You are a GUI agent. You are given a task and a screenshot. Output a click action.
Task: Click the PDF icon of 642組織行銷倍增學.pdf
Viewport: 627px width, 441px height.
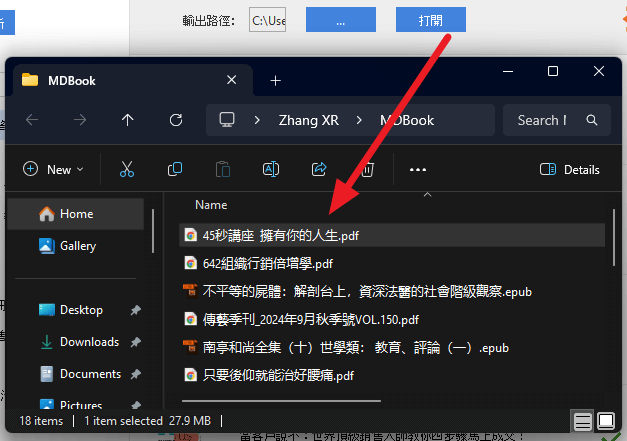tap(190, 263)
